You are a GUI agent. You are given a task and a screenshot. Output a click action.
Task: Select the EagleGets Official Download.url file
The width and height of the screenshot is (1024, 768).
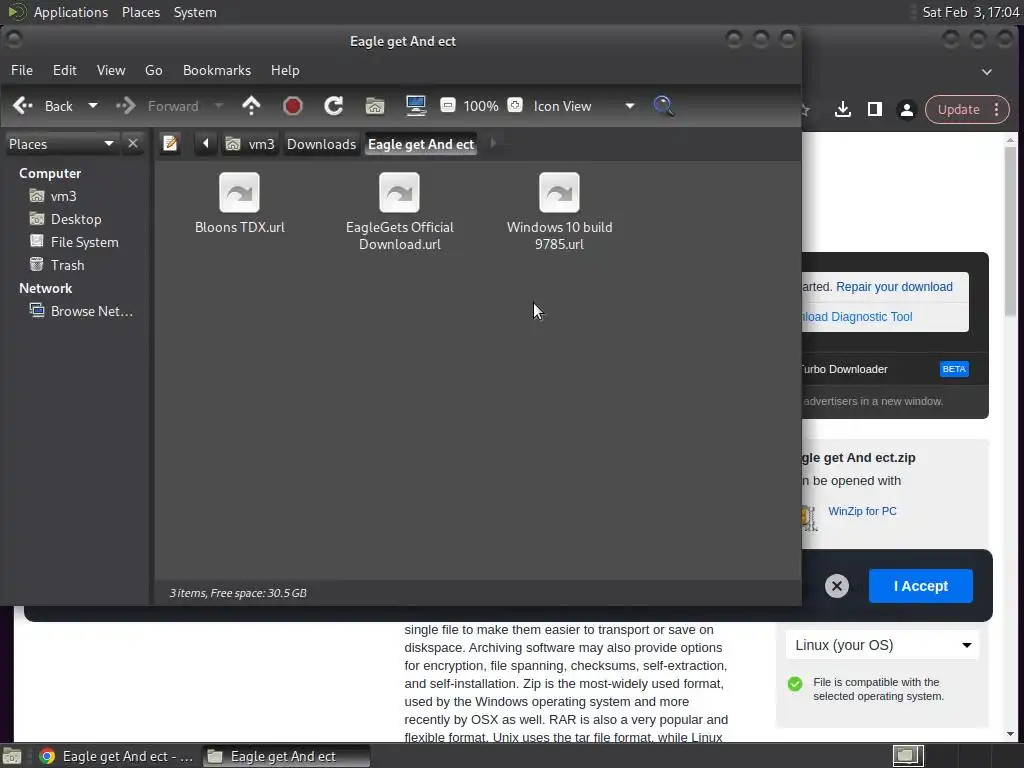pos(400,212)
